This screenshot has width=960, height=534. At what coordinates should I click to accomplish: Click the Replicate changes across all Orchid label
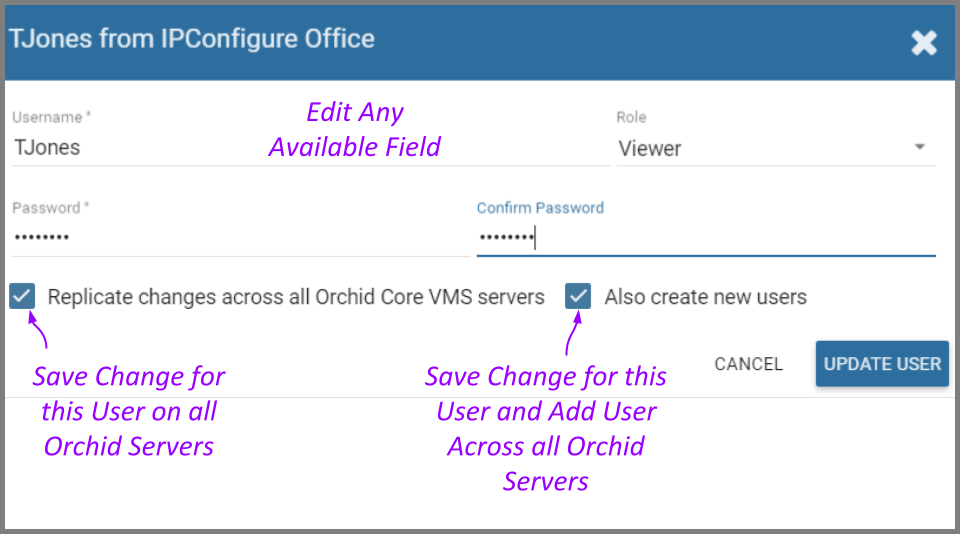(296, 297)
